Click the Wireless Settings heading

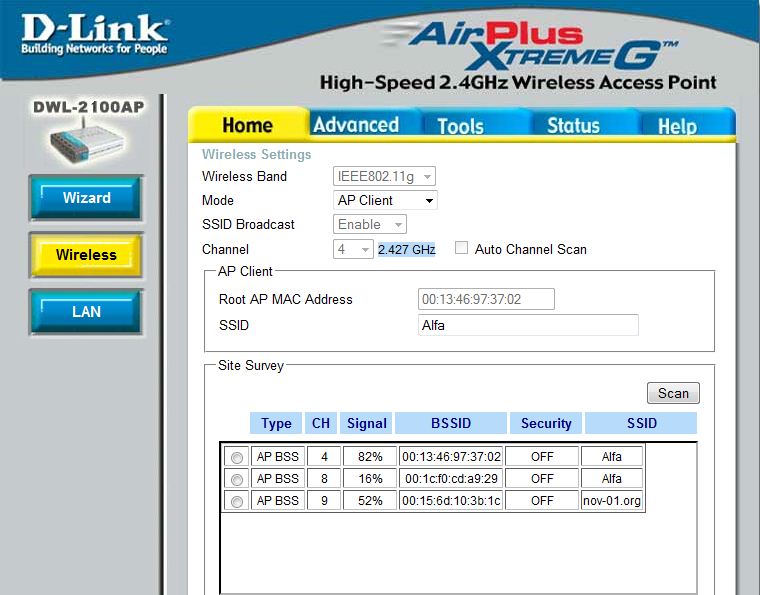[256, 154]
